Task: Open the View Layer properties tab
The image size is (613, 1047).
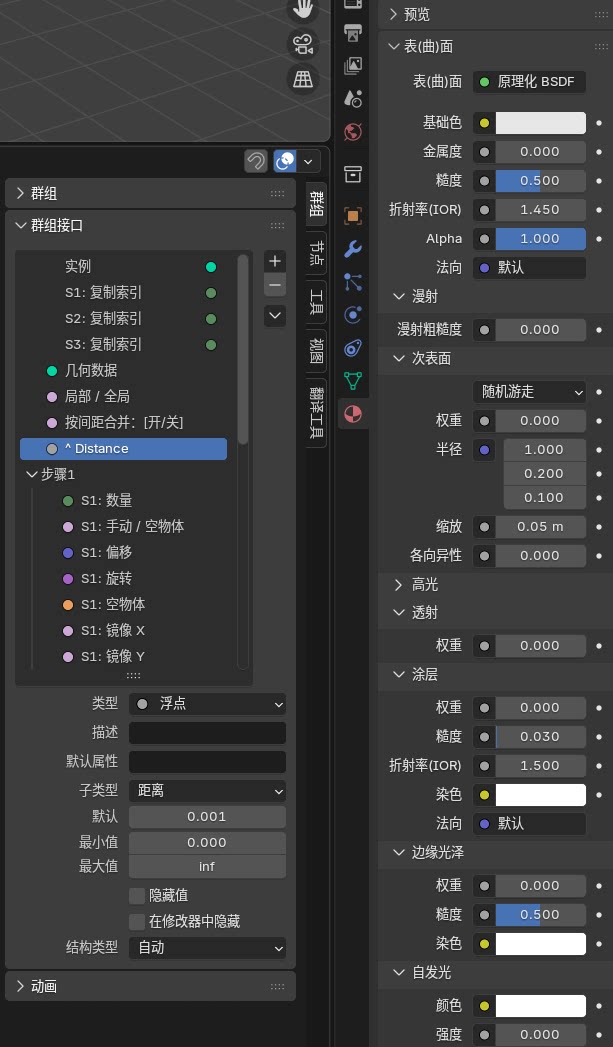Action: tap(353, 65)
